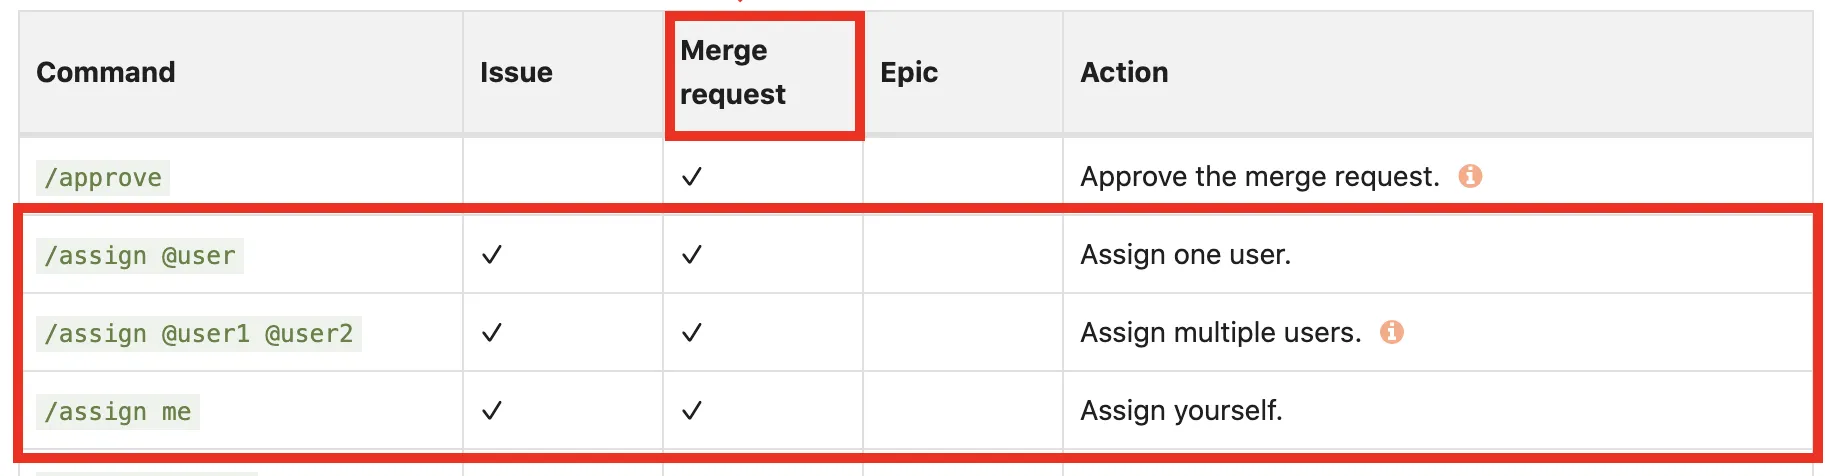Click the Assign yourself action text
The width and height of the screenshot is (1838, 476).
1181,411
